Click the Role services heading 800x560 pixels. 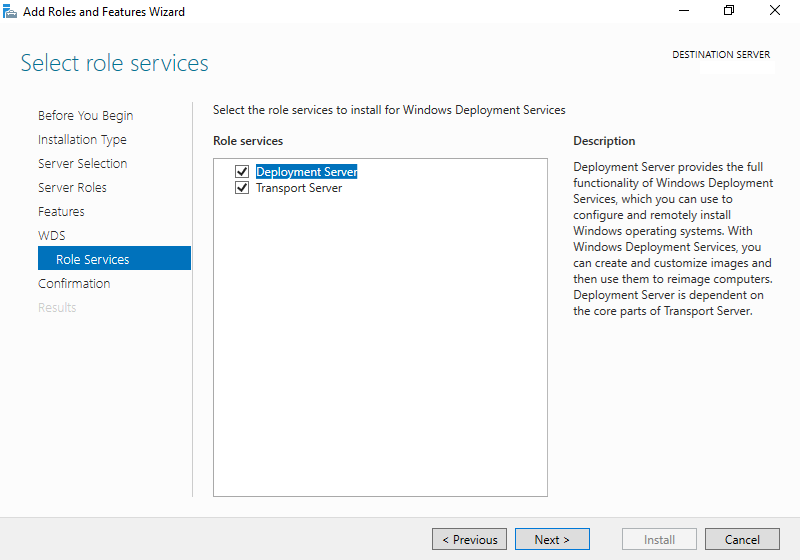[248, 141]
